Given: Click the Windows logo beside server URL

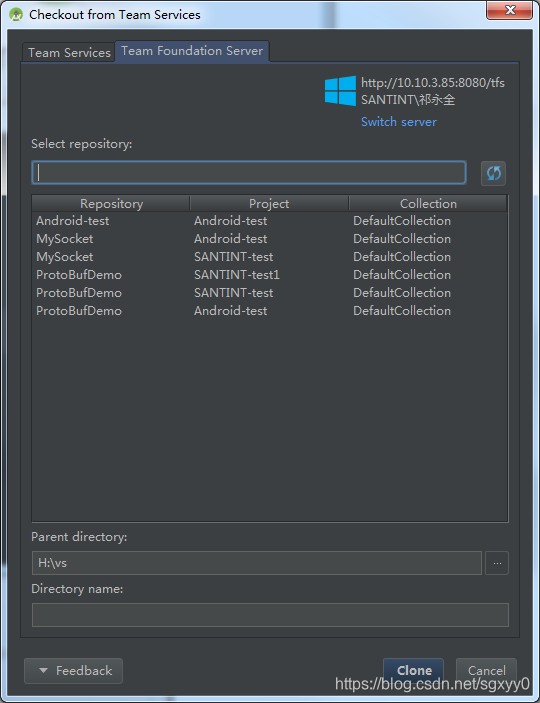Looking at the screenshot, I should (340, 91).
